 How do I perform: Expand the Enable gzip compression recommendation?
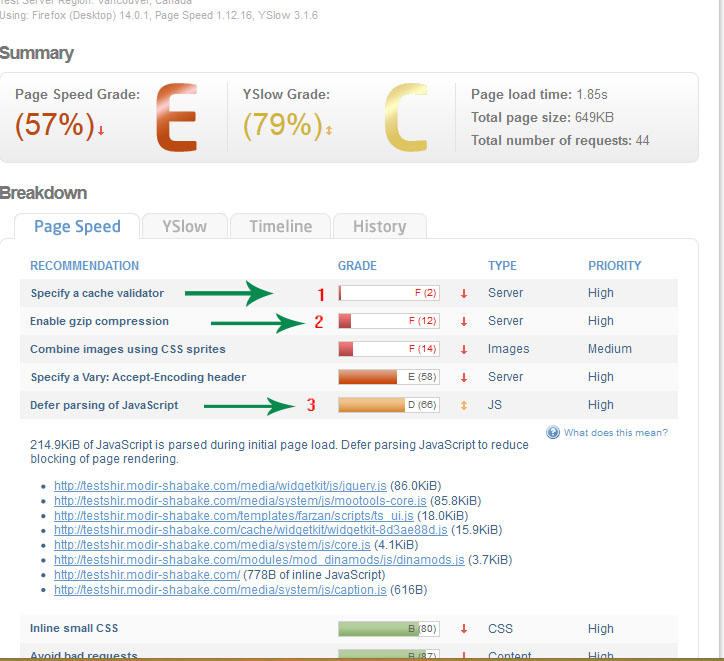pos(99,322)
